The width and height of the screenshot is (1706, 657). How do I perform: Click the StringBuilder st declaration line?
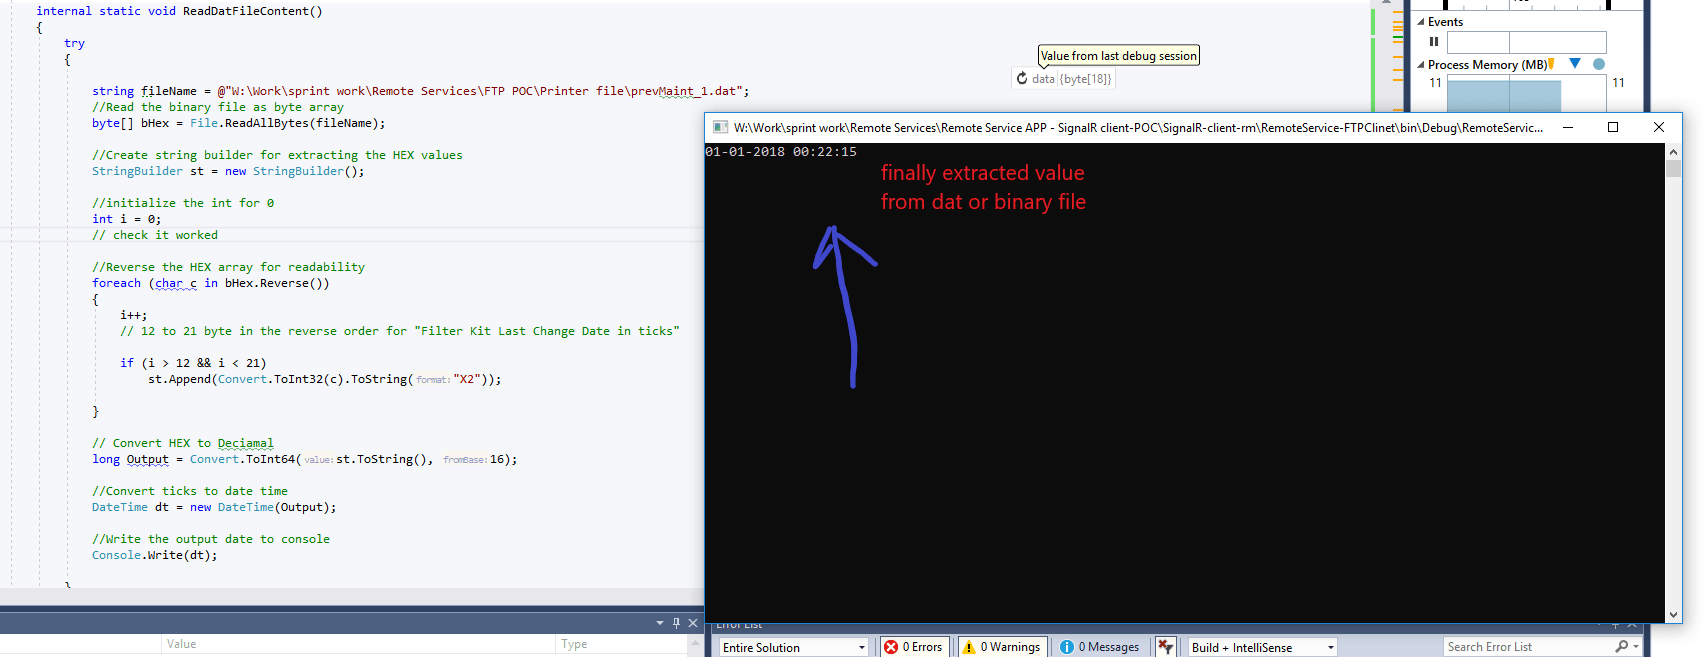click(x=228, y=171)
